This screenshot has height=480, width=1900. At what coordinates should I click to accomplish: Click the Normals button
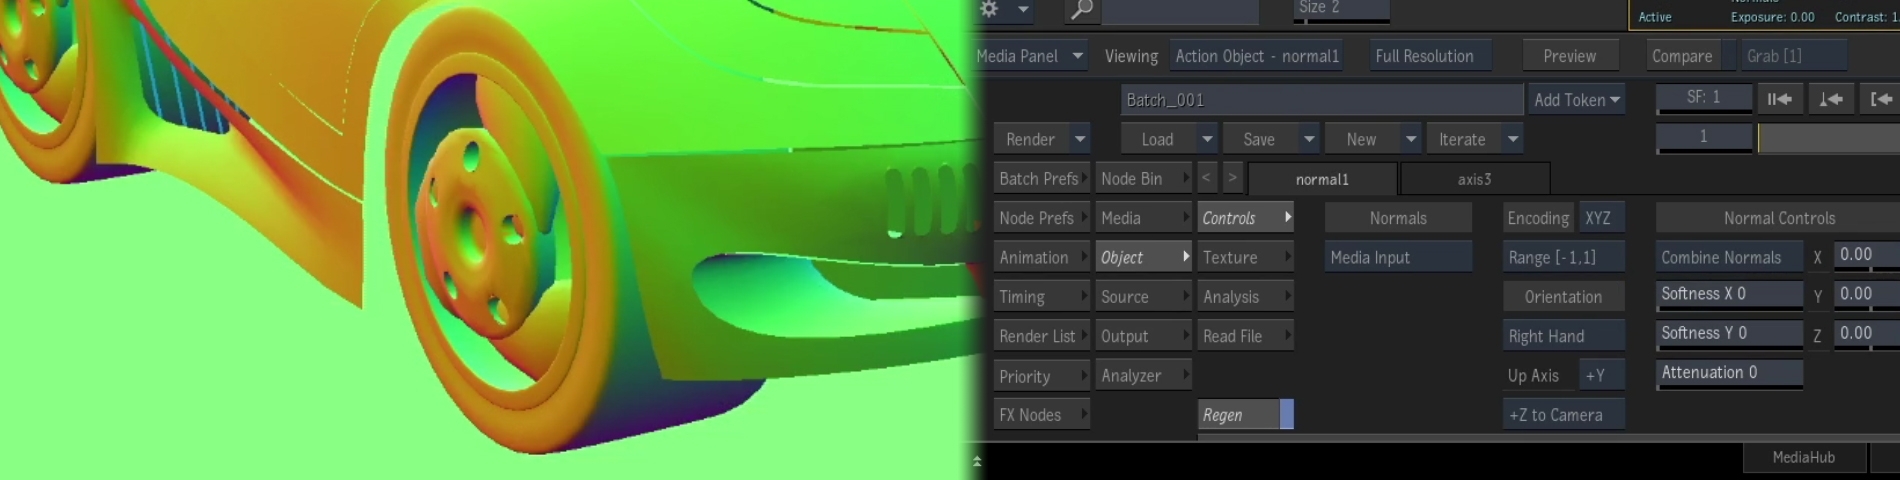pos(1398,218)
